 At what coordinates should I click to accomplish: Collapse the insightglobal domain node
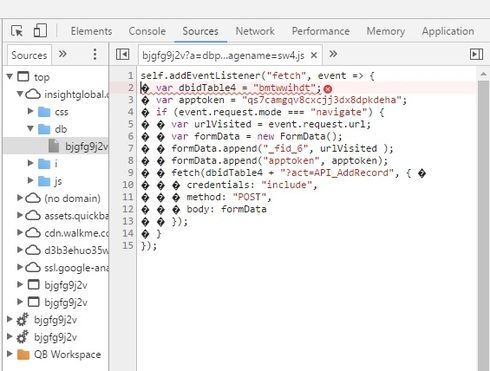(x=20, y=94)
